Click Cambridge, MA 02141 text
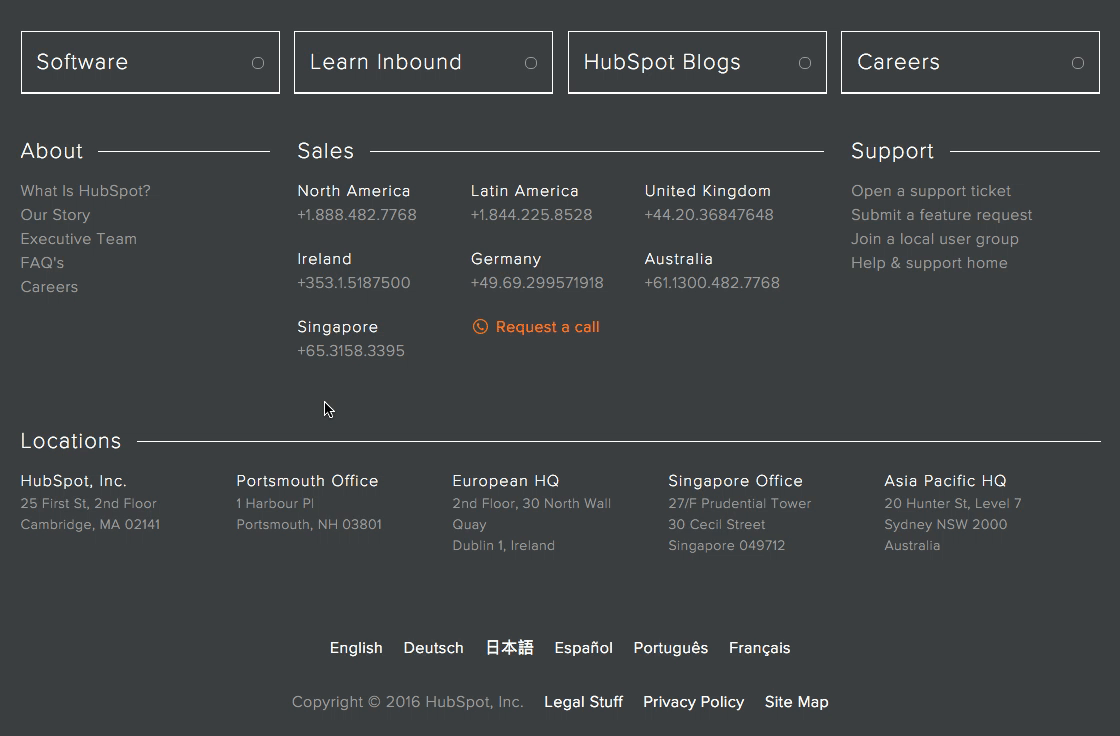The width and height of the screenshot is (1120, 736). [x=90, y=524]
